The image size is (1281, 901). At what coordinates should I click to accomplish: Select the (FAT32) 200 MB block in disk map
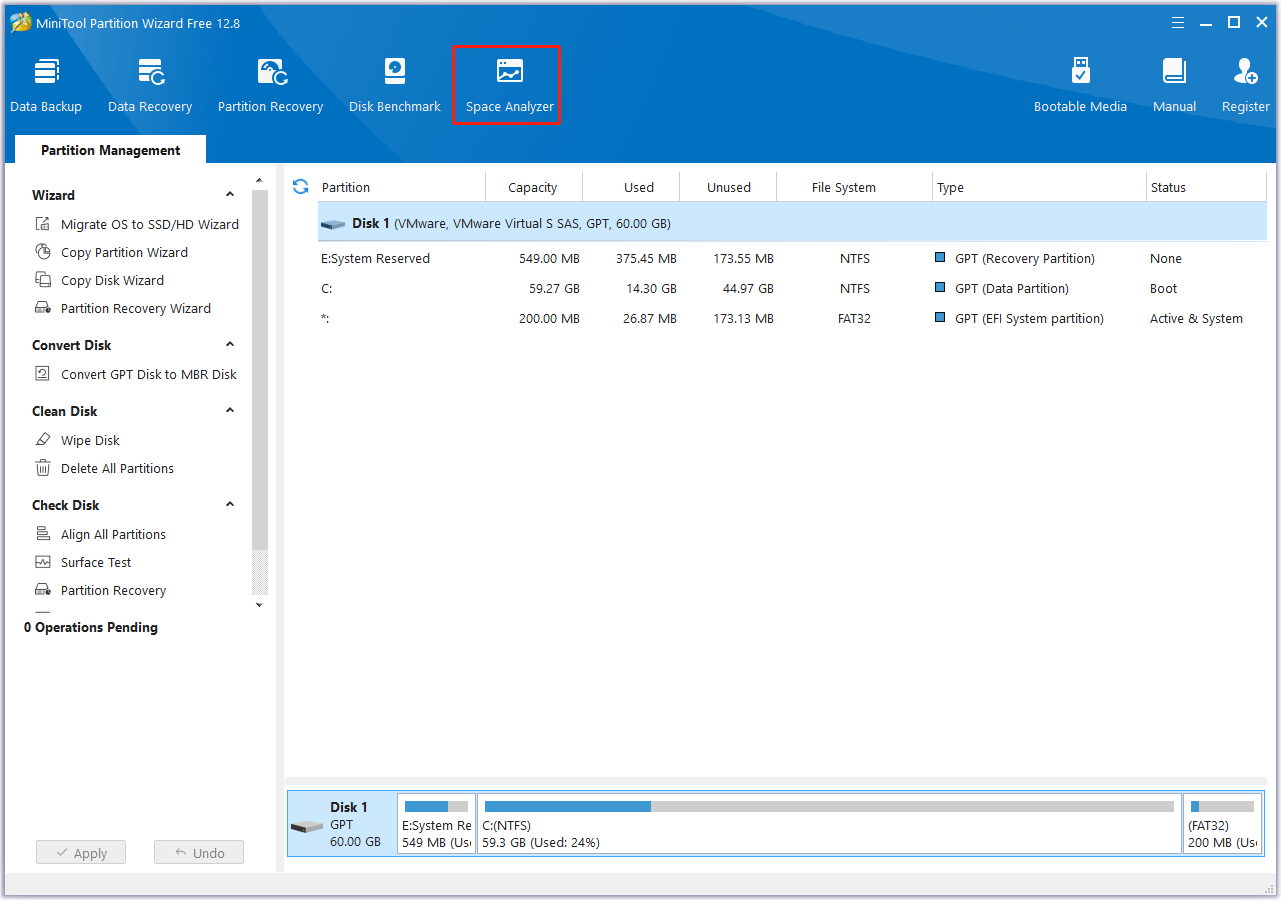pyautogui.click(x=1222, y=824)
